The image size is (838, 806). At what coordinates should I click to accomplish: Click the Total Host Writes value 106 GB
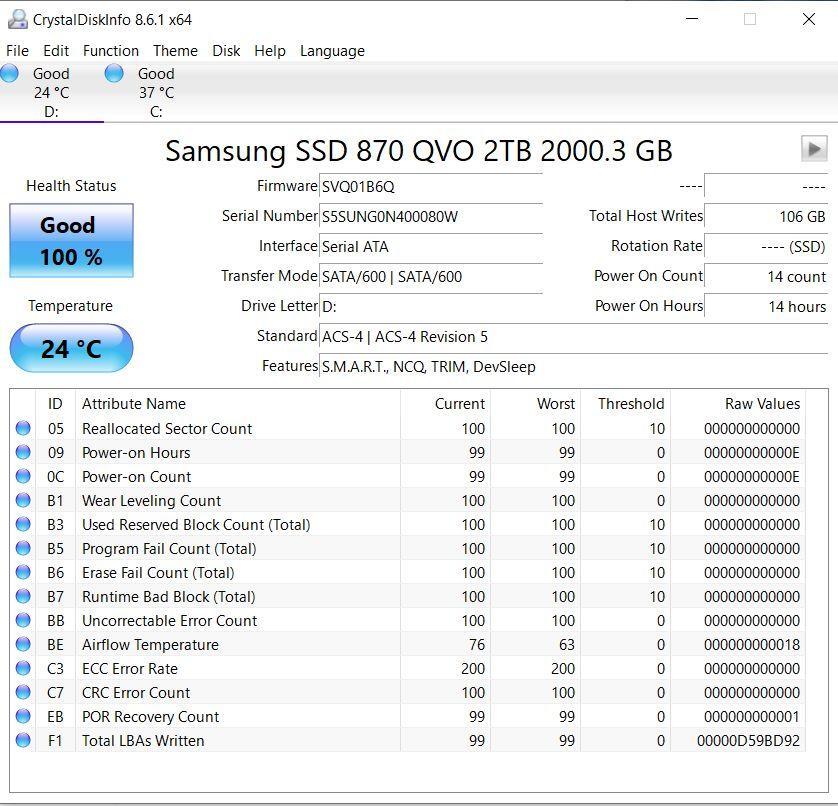coord(766,216)
